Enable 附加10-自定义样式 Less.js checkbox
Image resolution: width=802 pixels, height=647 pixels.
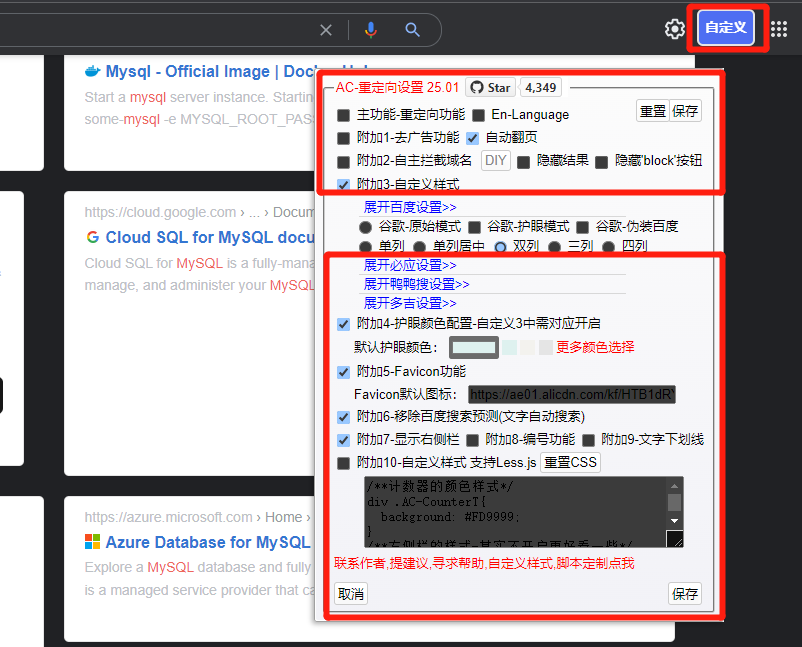(x=344, y=463)
